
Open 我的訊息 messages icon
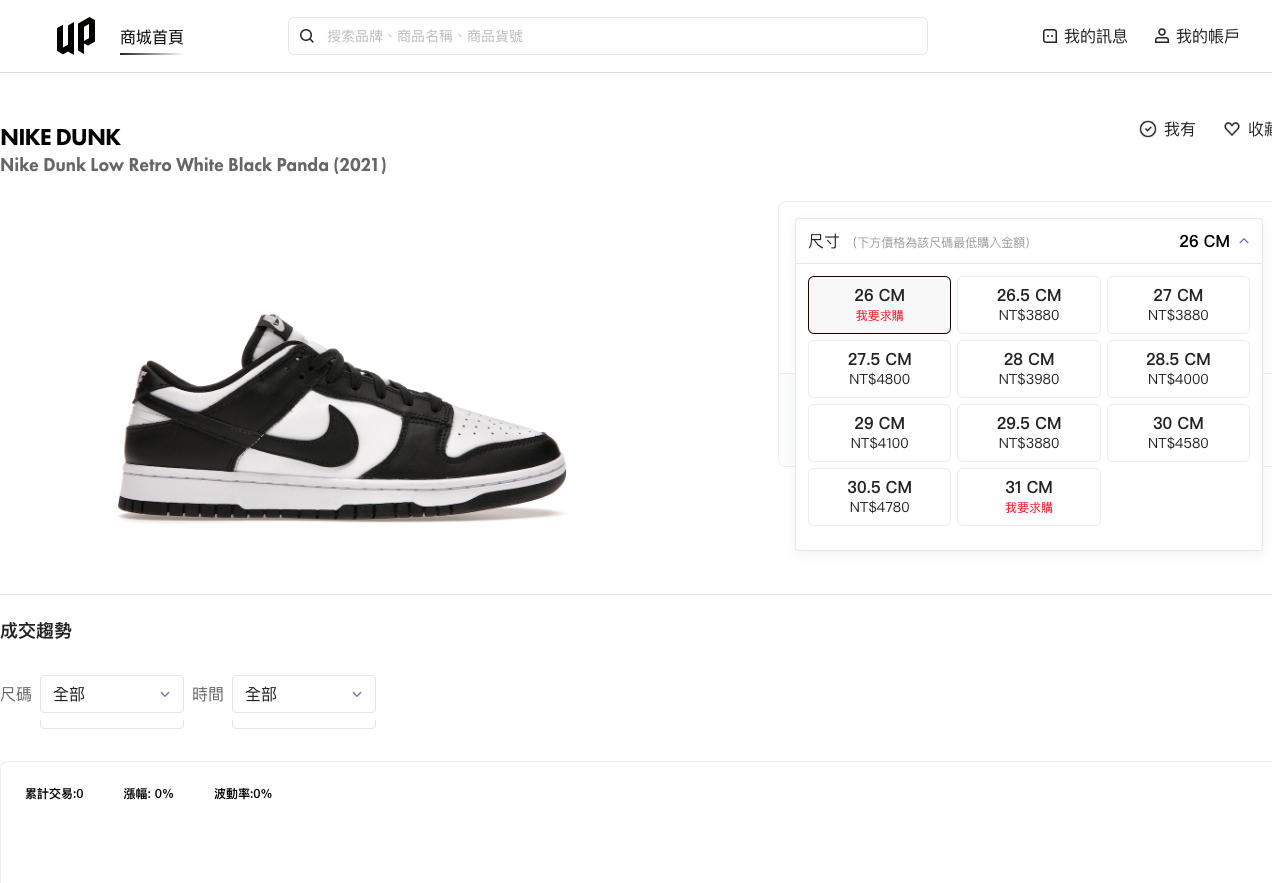point(1050,36)
